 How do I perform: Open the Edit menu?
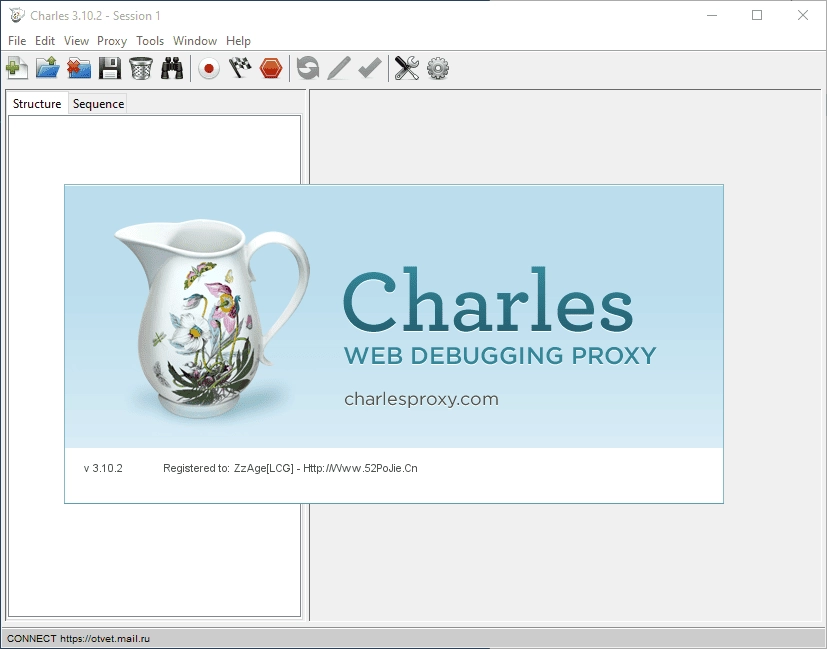[45, 41]
